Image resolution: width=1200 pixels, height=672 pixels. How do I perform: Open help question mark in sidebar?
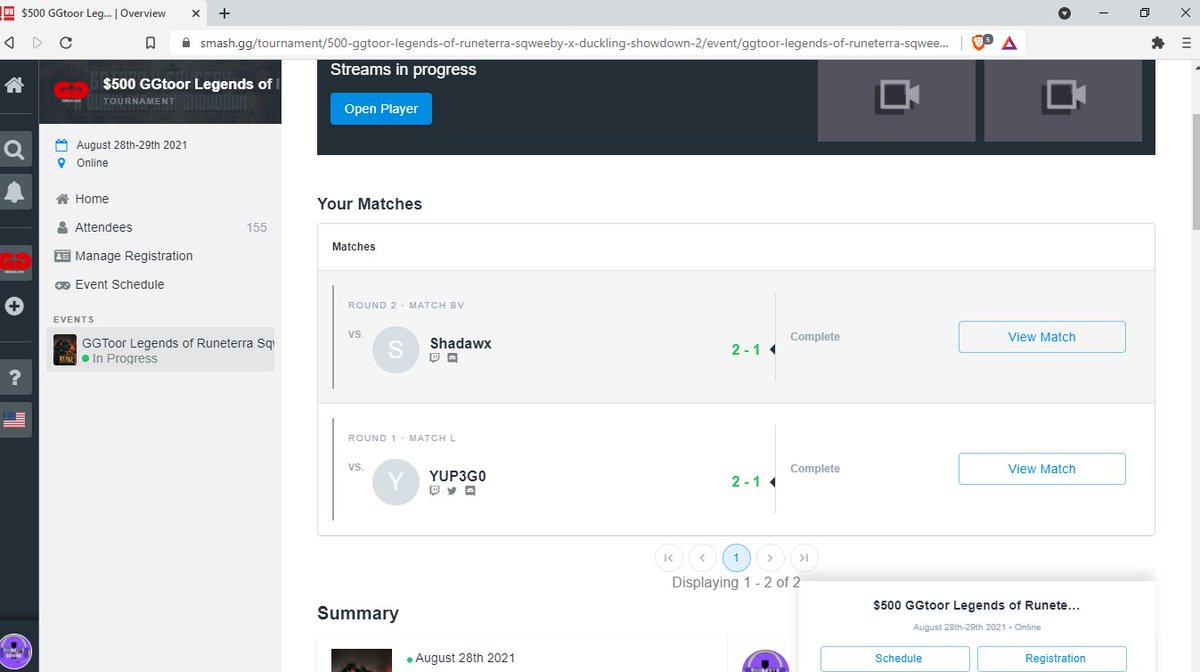pos(15,378)
